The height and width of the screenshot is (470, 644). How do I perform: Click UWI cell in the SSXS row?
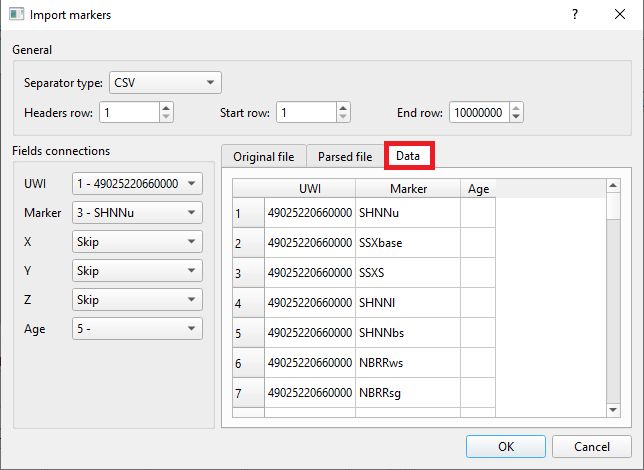click(x=310, y=273)
